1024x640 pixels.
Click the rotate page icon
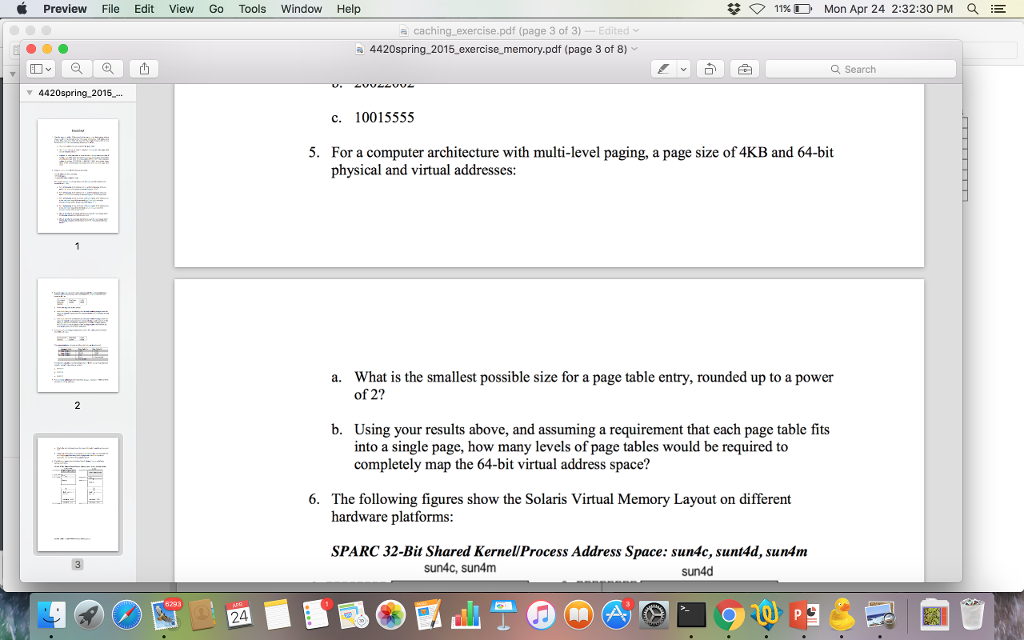point(710,68)
